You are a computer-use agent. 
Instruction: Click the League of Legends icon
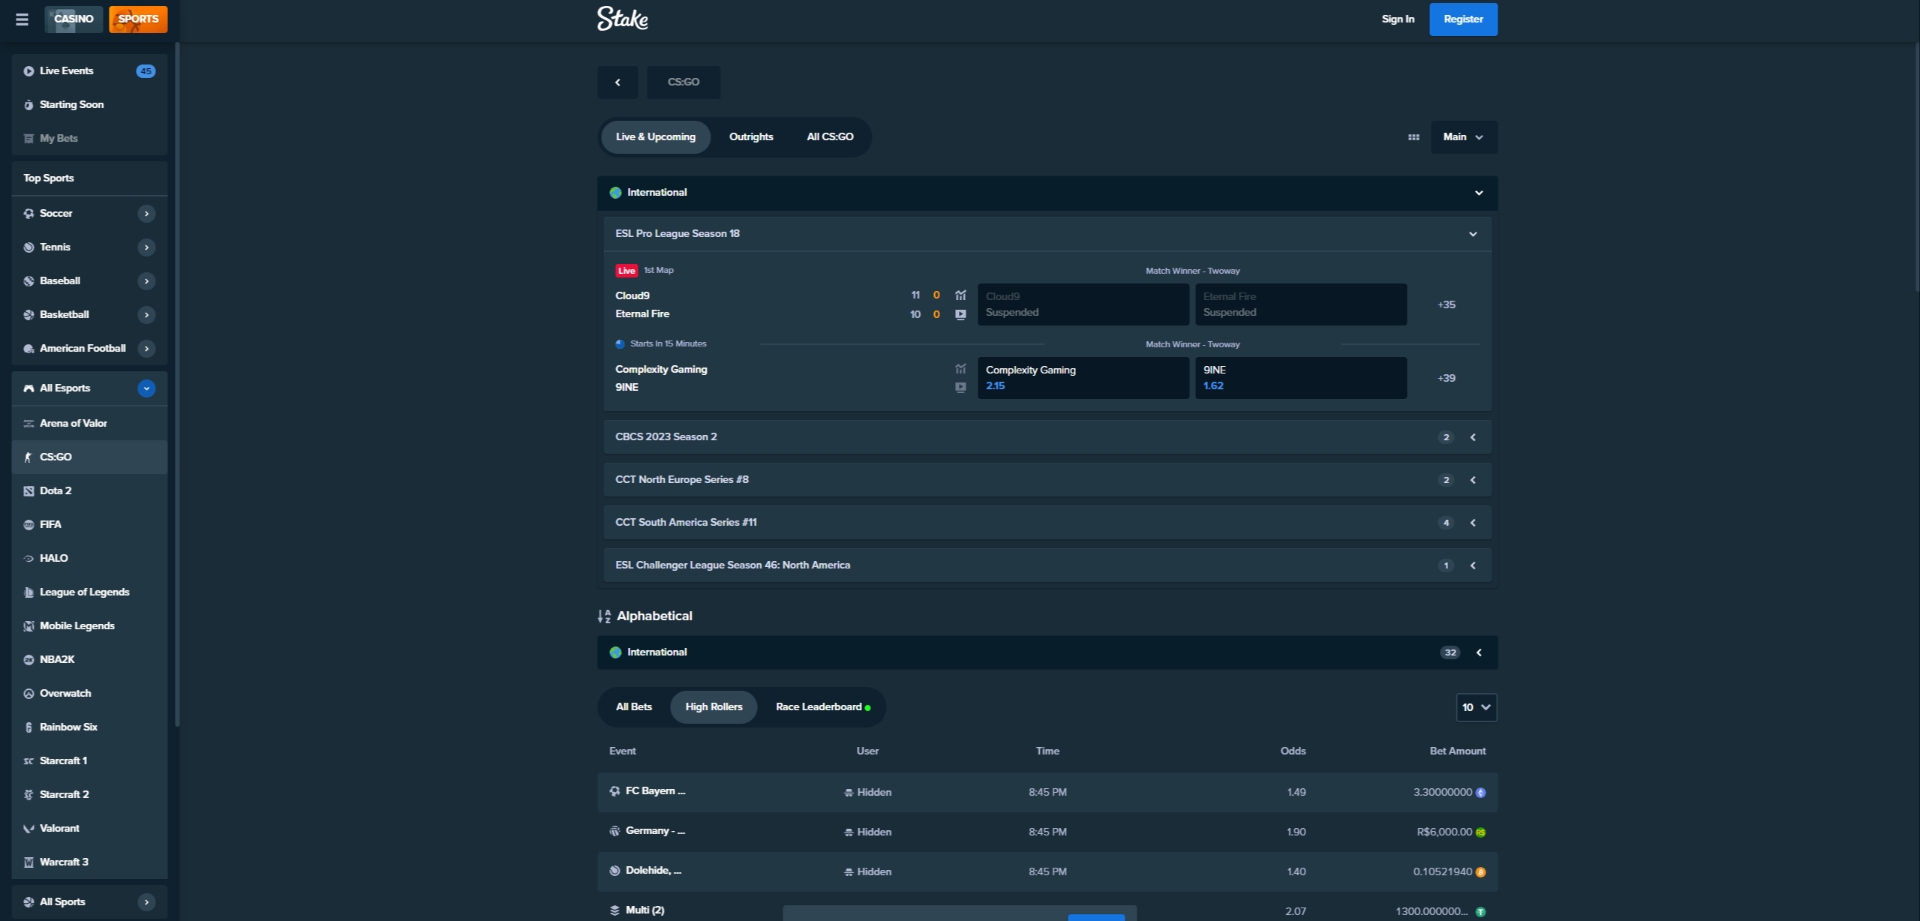tap(29, 592)
